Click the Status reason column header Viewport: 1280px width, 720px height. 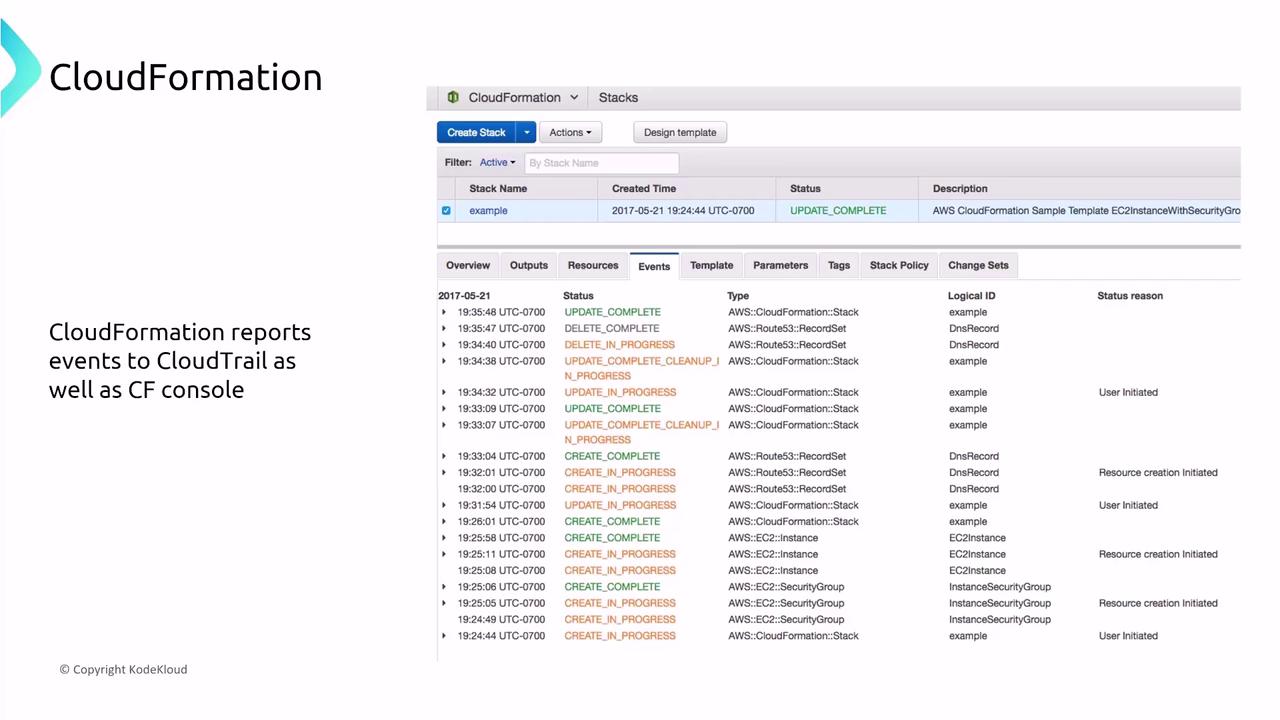click(1130, 296)
